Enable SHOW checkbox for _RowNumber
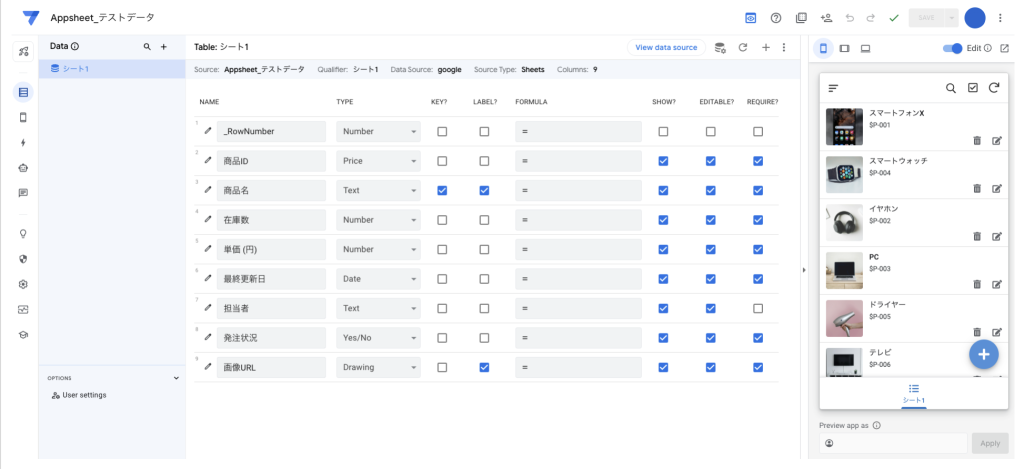 point(663,131)
